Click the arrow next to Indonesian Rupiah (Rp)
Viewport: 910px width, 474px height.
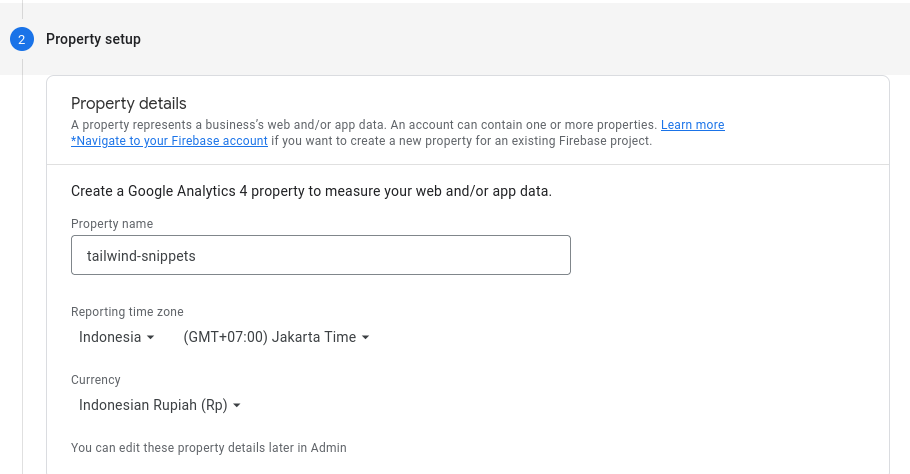tap(237, 406)
